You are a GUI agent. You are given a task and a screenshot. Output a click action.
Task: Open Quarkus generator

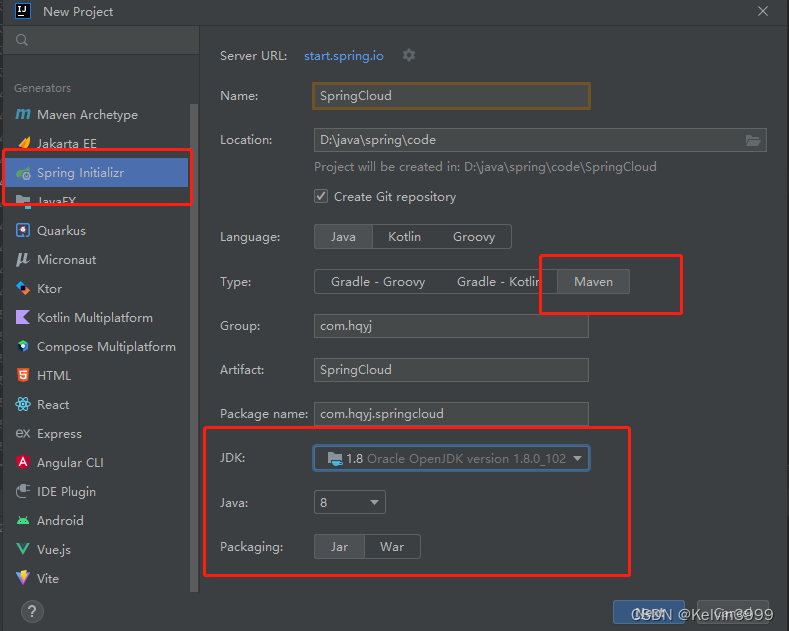61,230
